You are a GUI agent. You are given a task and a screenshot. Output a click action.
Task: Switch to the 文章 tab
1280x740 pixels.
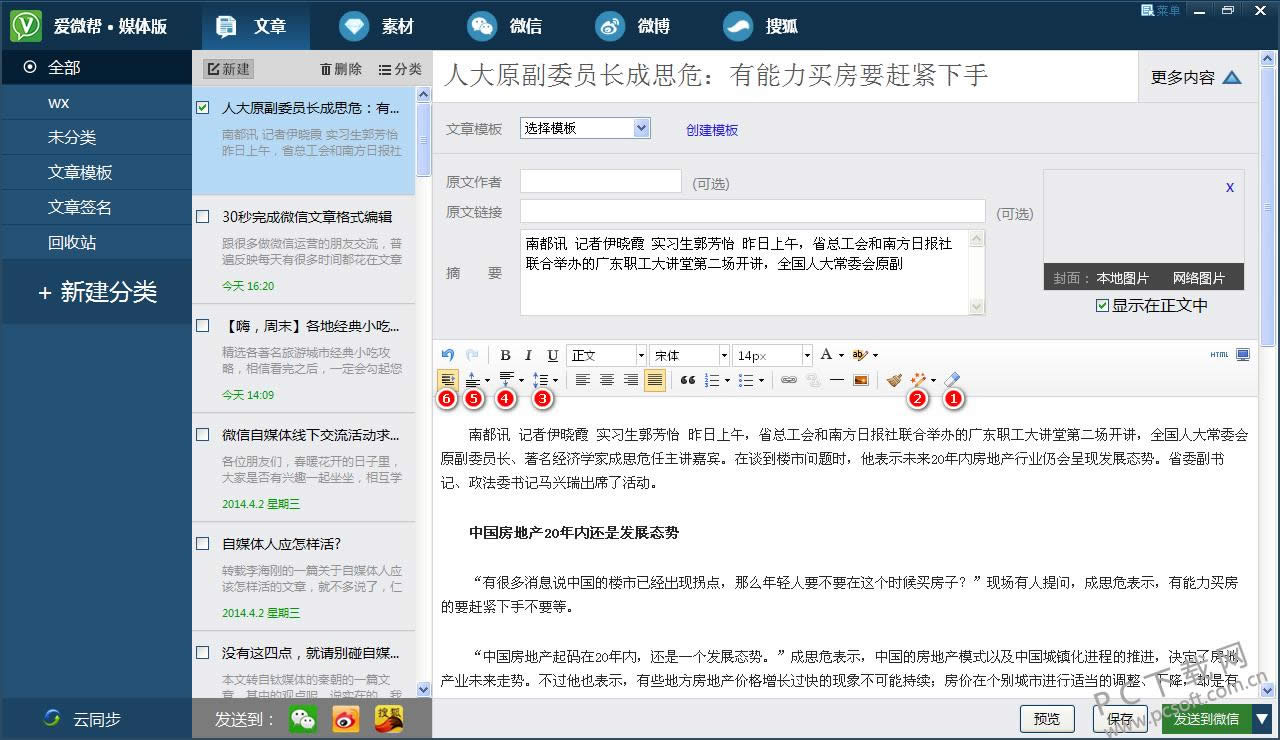(255, 26)
